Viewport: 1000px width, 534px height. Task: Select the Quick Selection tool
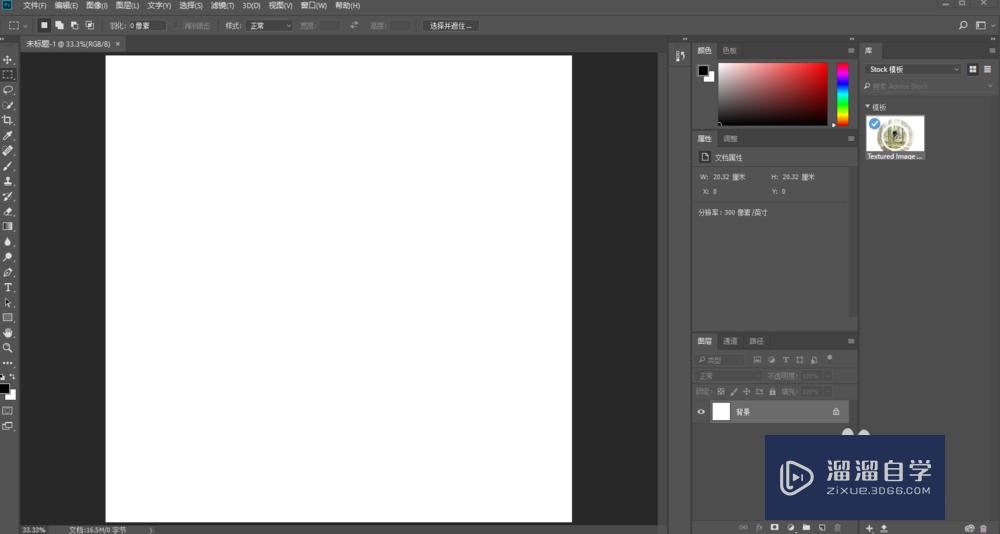point(8,105)
